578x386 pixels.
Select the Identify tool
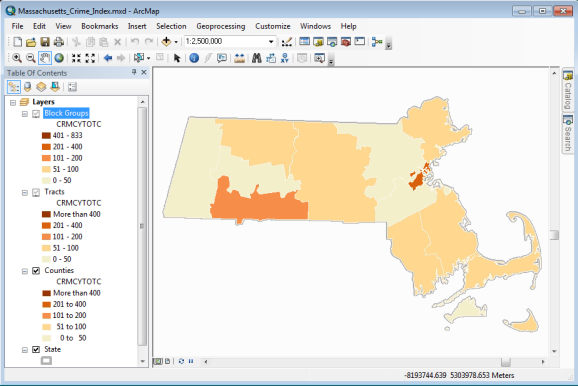coord(194,58)
